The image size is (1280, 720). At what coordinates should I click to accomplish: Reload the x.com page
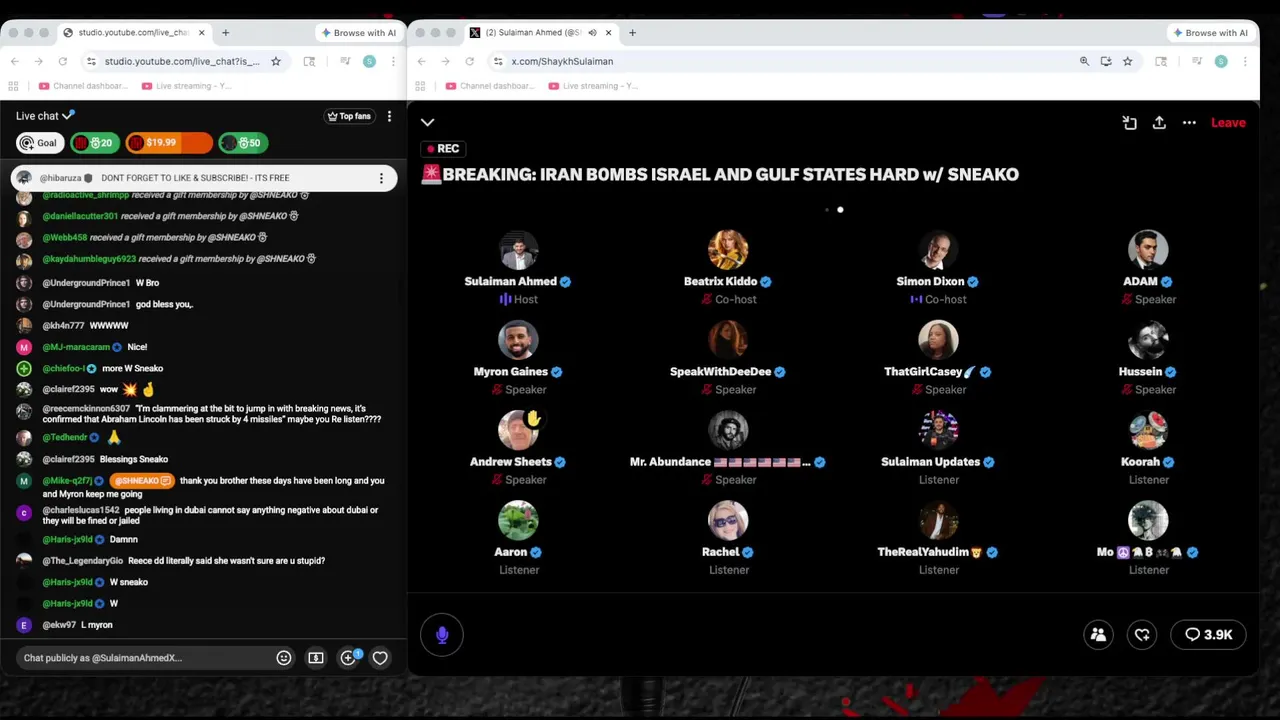coord(469,61)
